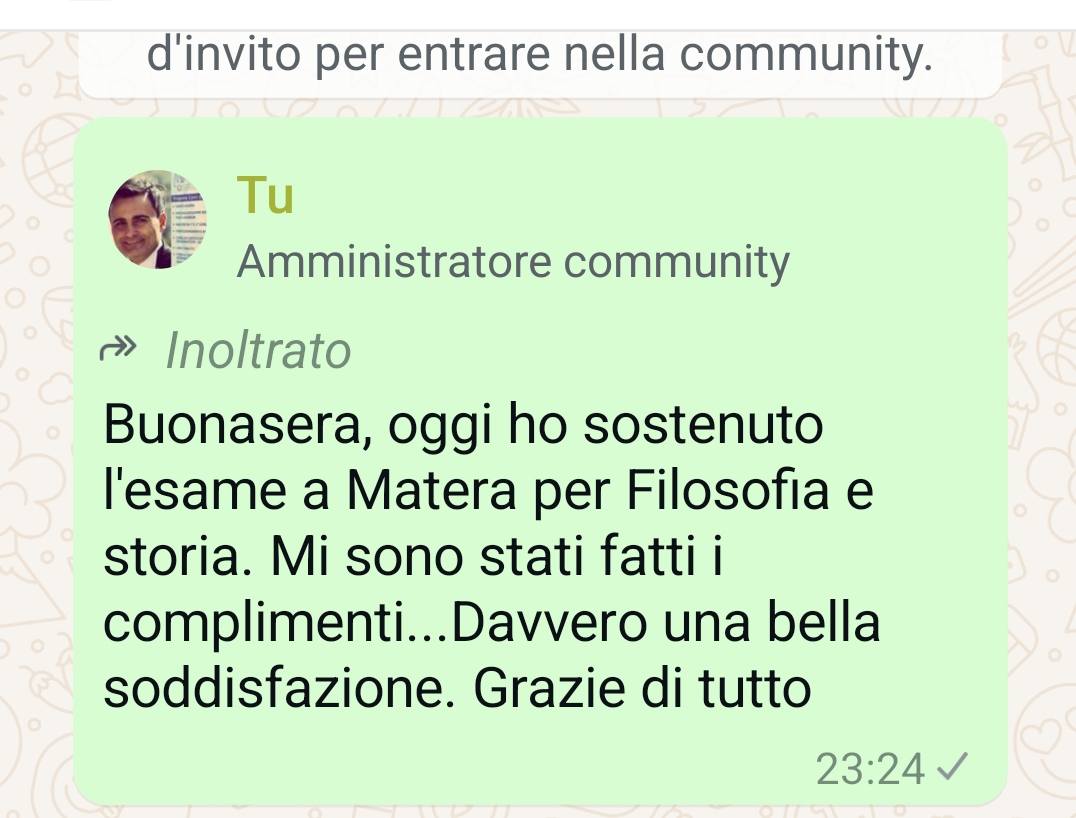Click the single grey sent checkmark

(x=952, y=767)
